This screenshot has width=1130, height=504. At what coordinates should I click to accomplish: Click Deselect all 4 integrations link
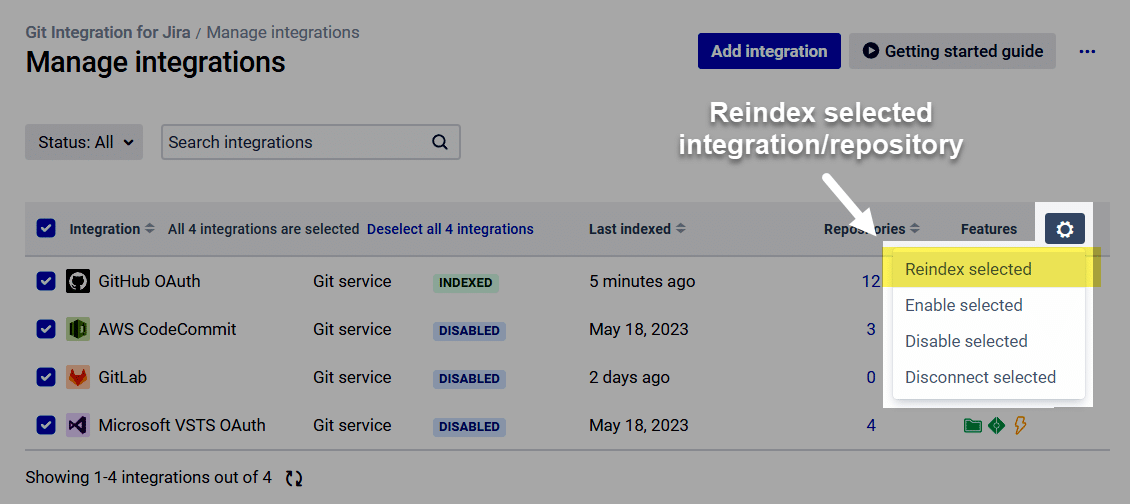click(x=450, y=229)
